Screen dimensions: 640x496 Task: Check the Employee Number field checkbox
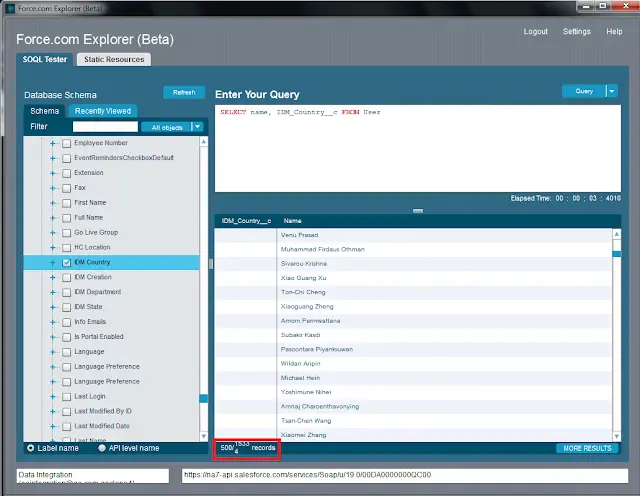pos(67,143)
